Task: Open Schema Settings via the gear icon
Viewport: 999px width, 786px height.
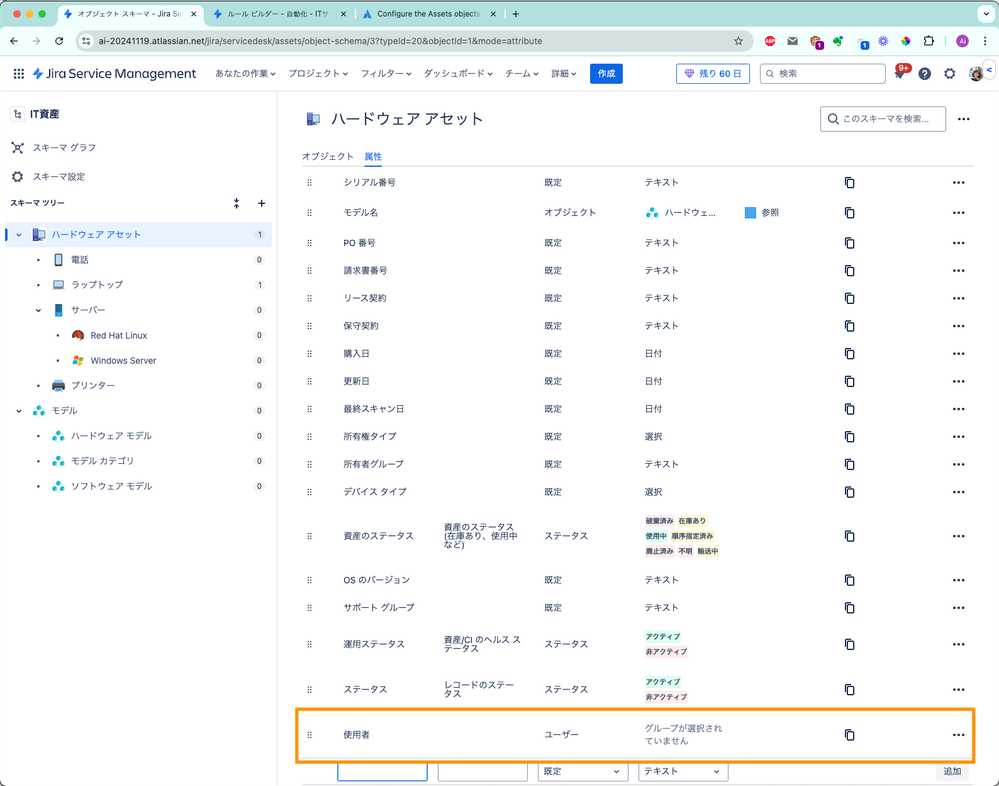Action: coord(16,174)
